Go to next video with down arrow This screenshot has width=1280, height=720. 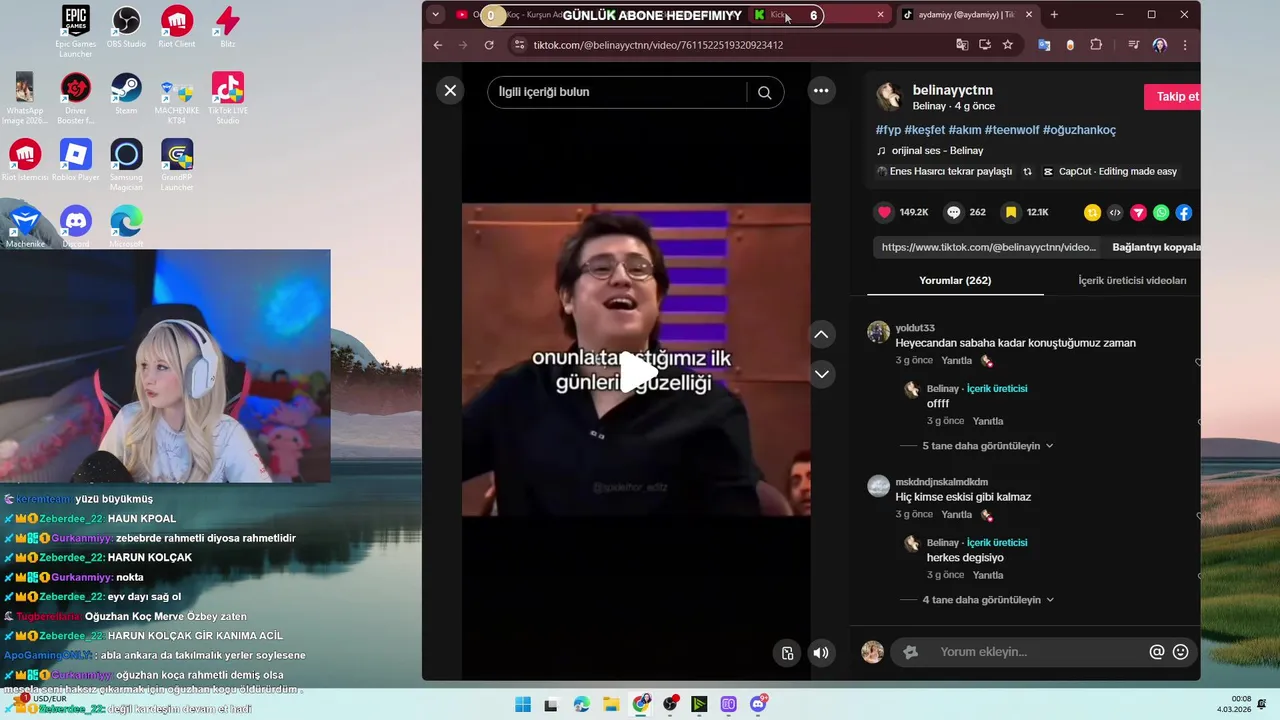point(821,374)
